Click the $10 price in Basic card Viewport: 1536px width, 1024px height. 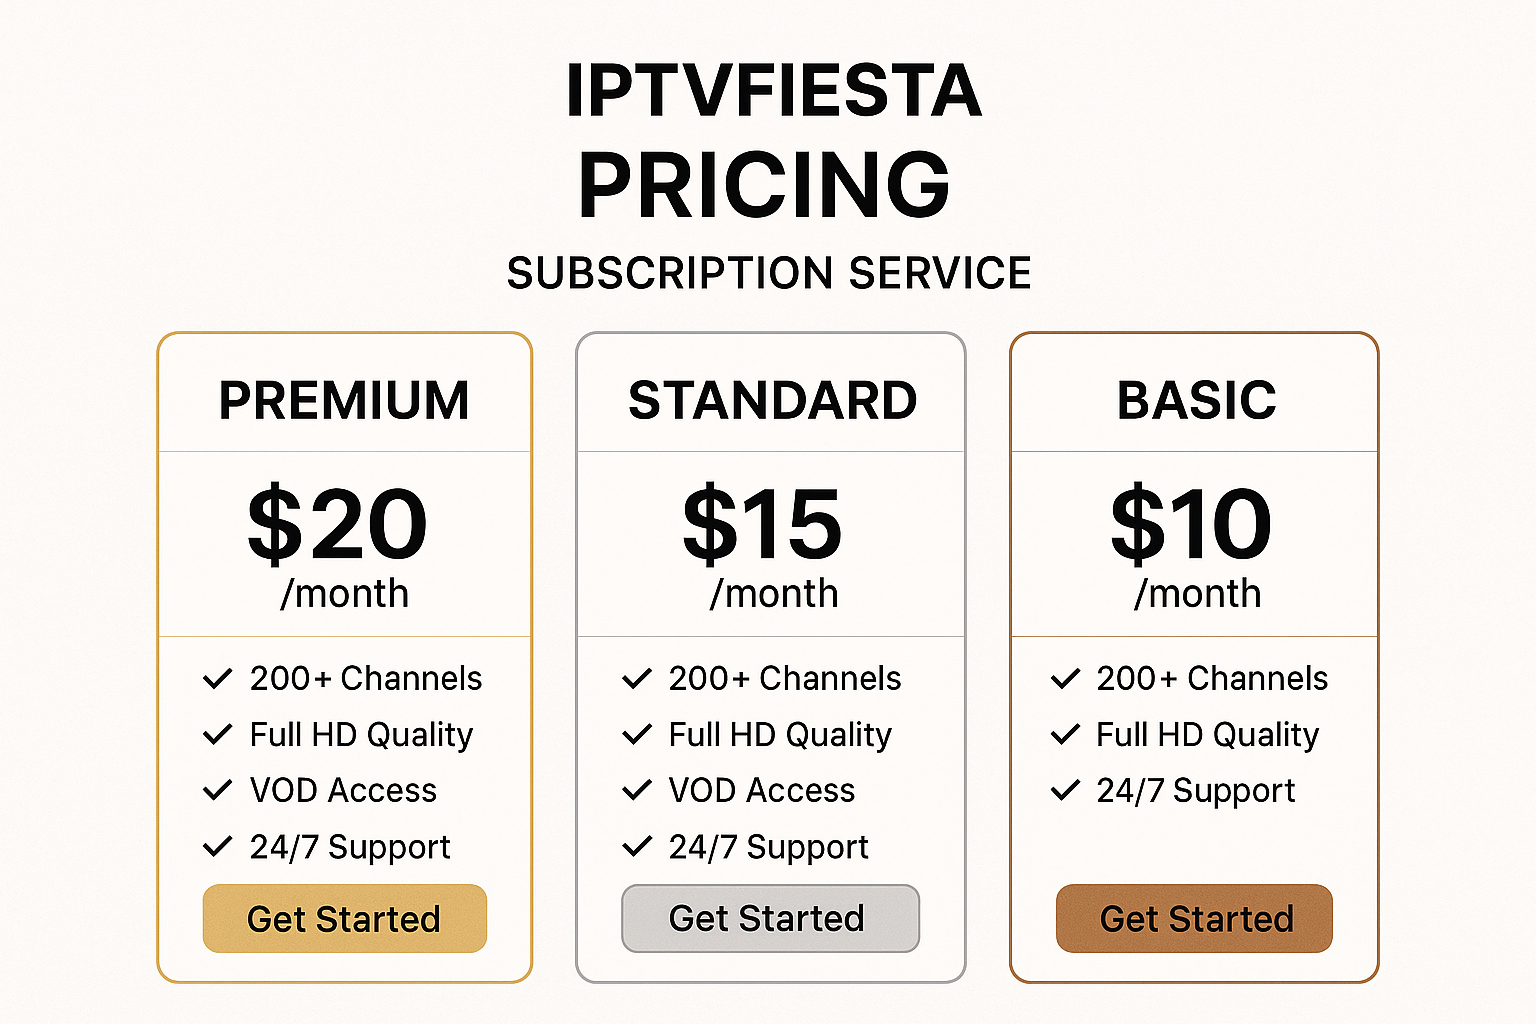click(x=1191, y=524)
